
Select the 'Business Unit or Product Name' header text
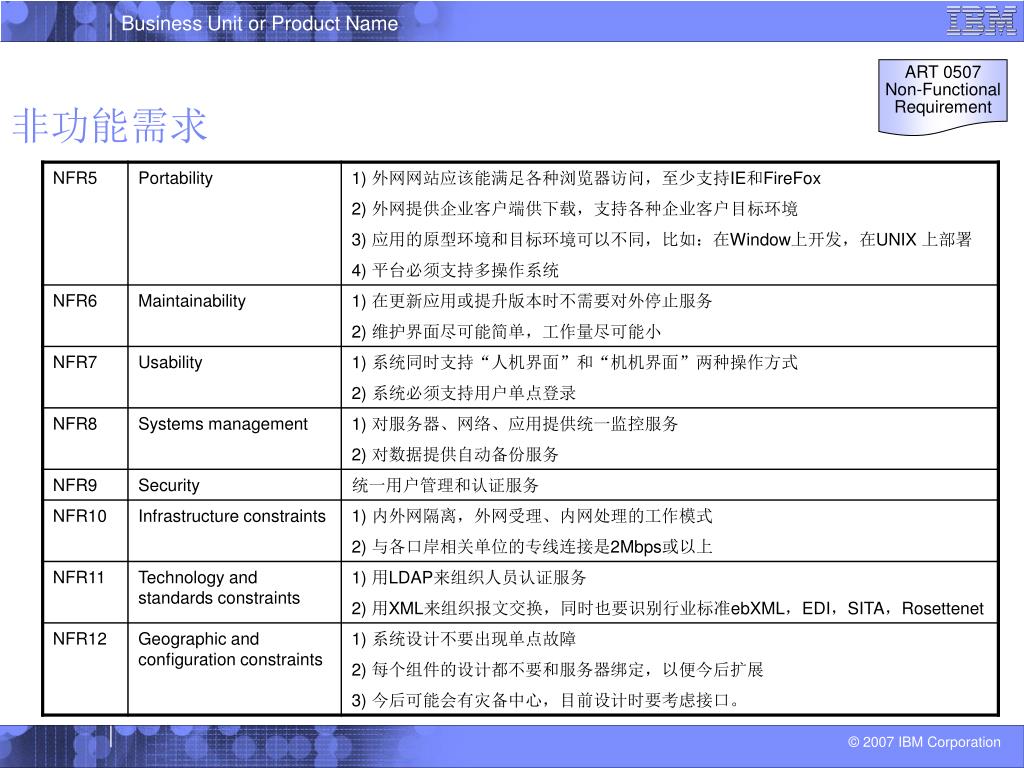(x=260, y=24)
